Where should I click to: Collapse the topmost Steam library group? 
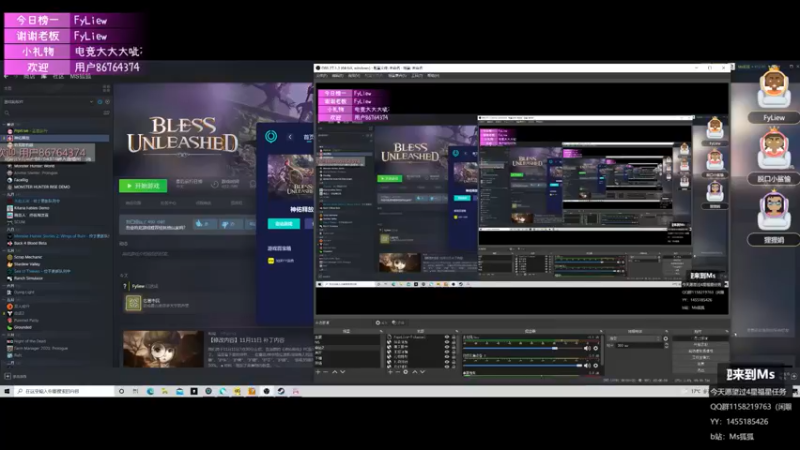(4, 124)
